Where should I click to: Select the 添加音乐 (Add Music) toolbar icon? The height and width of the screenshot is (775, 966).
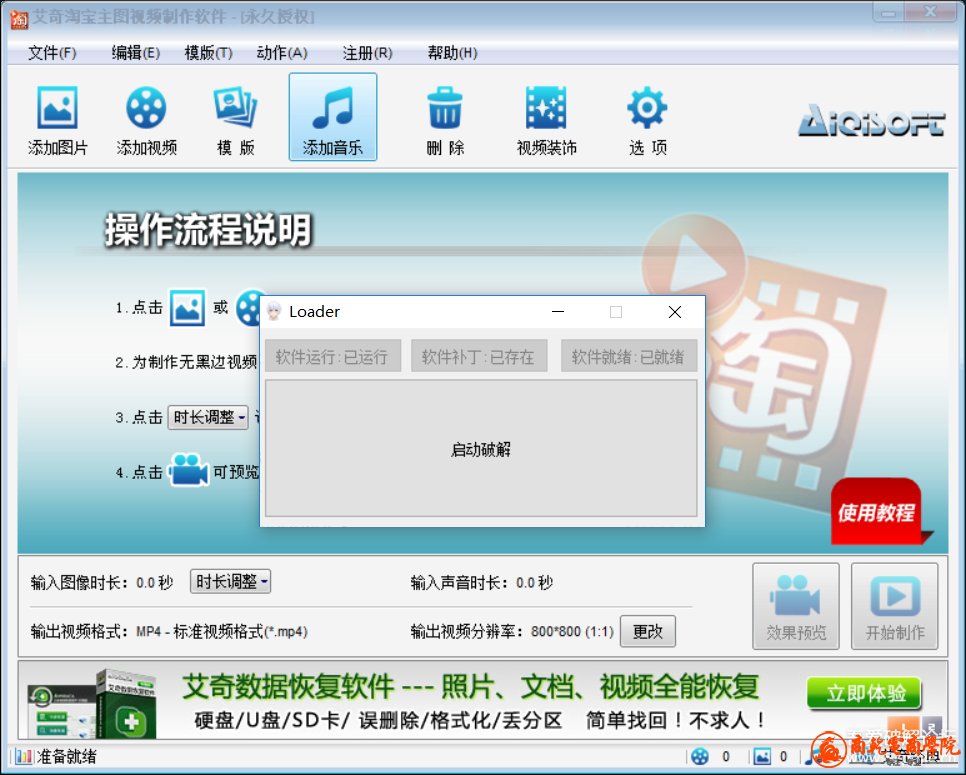pyautogui.click(x=332, y=118)
